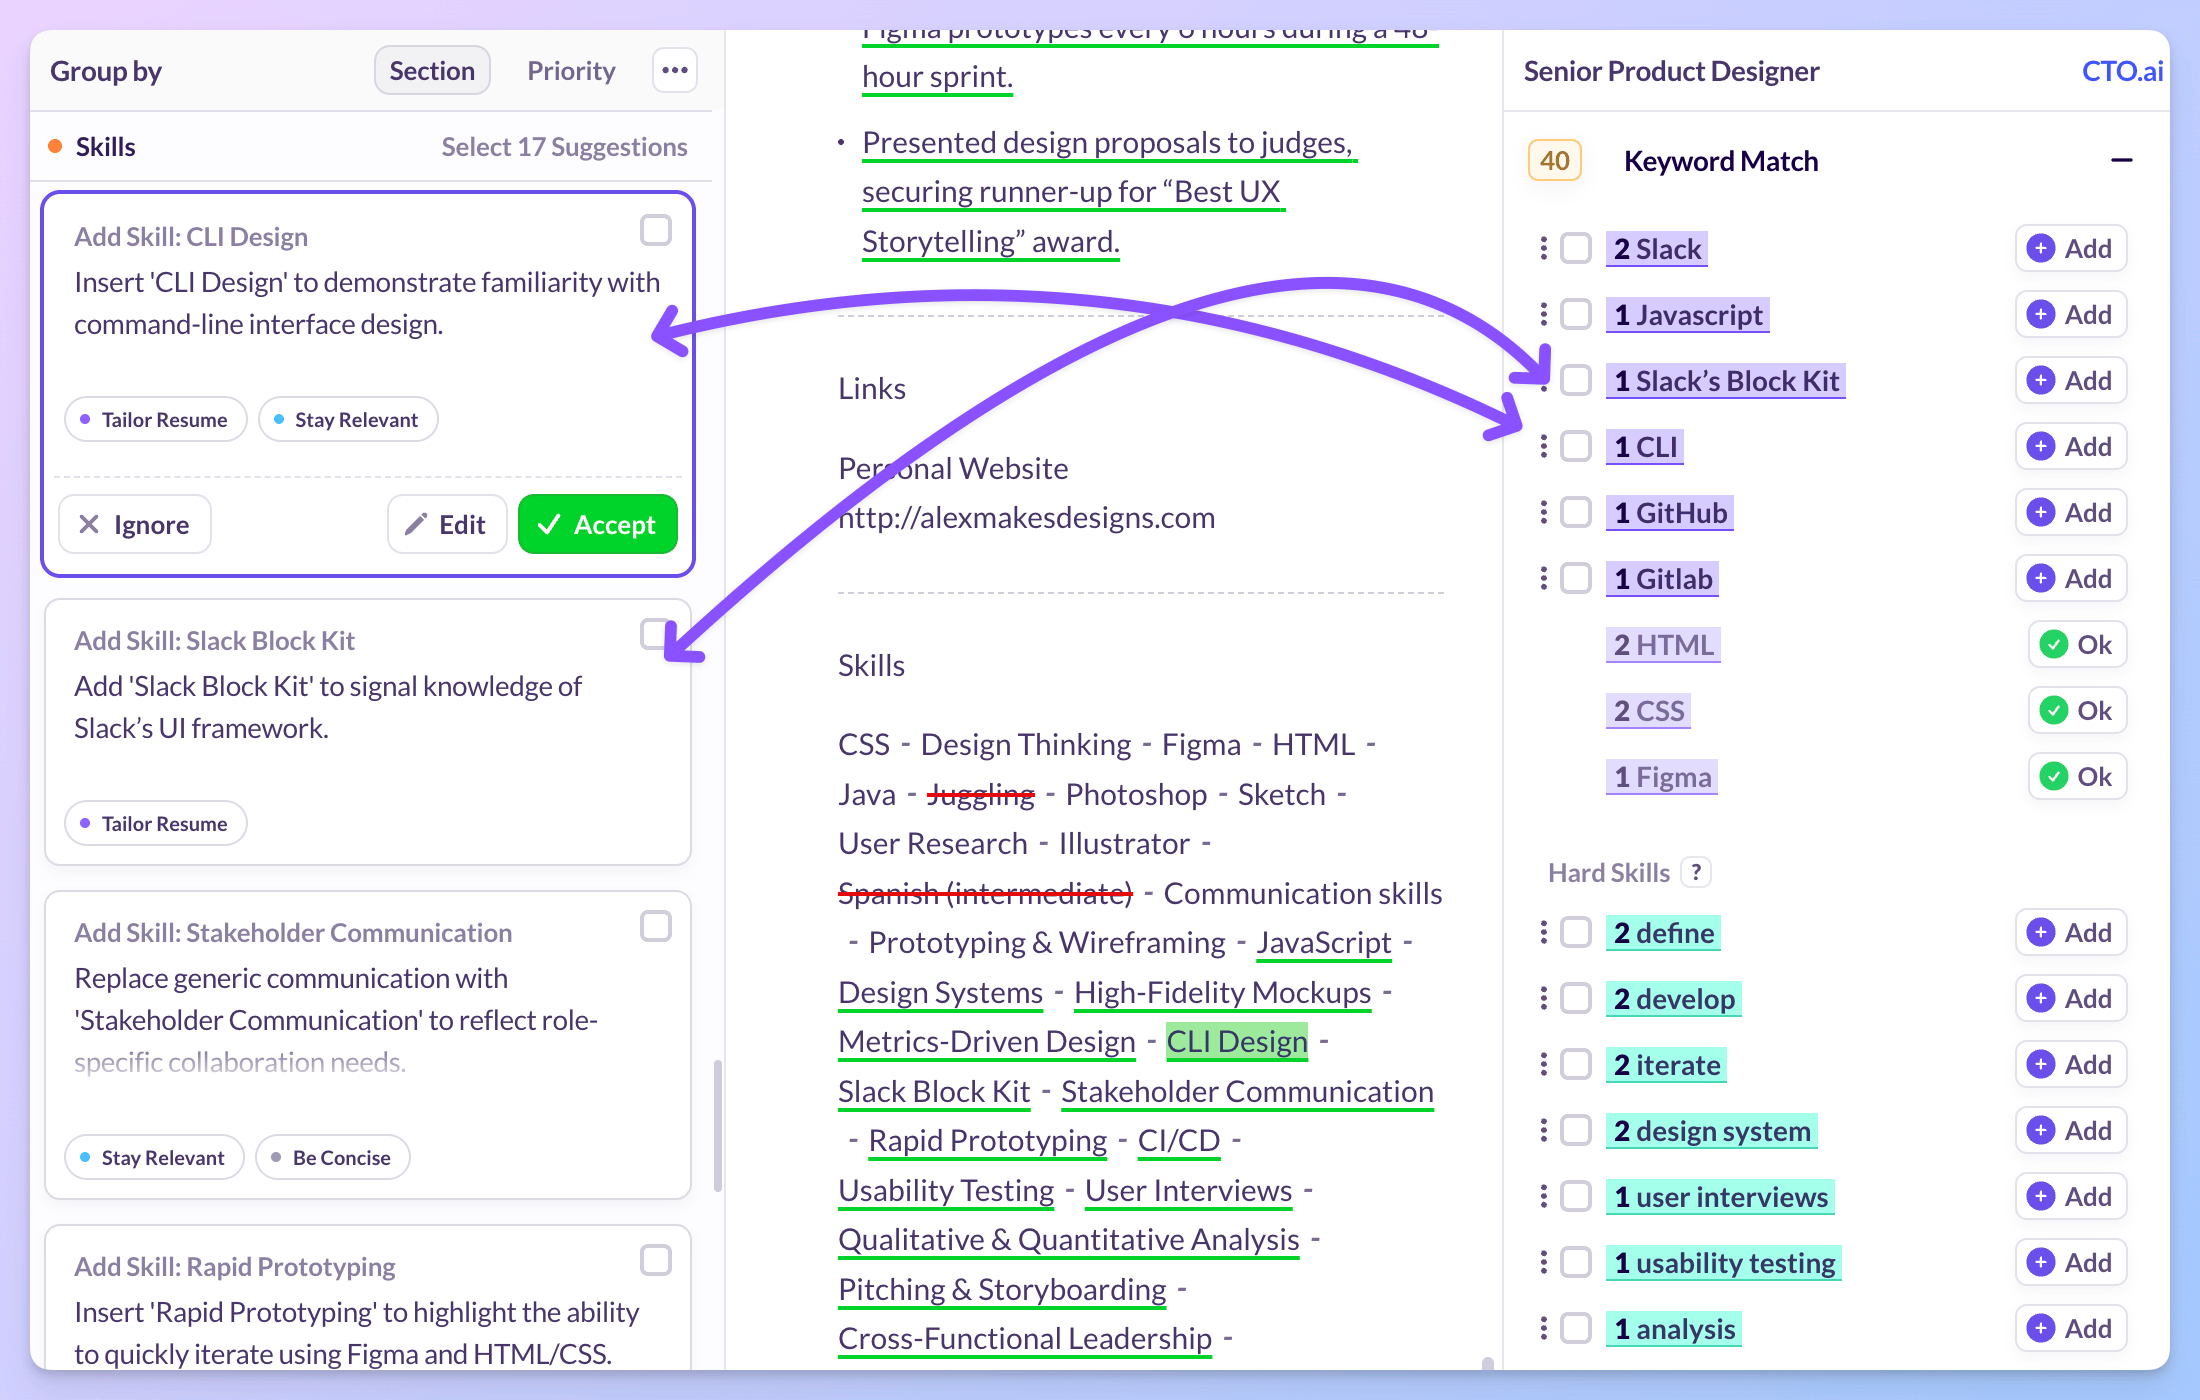Image resolution: width=2200 pixels, height=1400 pixels.
Task: Click the Hard Skills help question mark
Action: (x=1696, y=872)
